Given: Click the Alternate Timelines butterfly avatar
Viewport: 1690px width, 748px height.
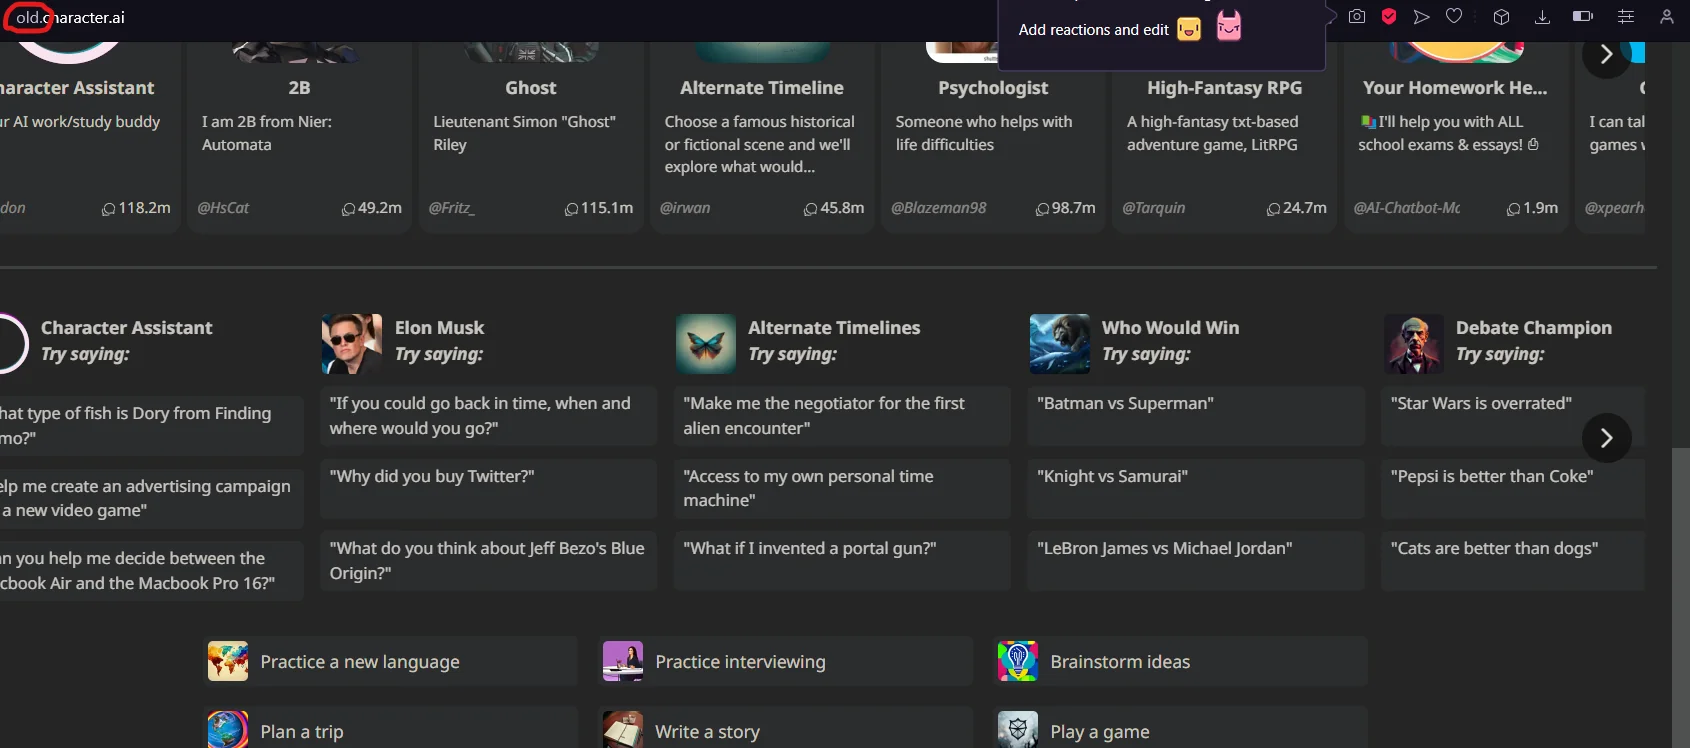Looking at the screenshot, I should (x=706, y=344).
